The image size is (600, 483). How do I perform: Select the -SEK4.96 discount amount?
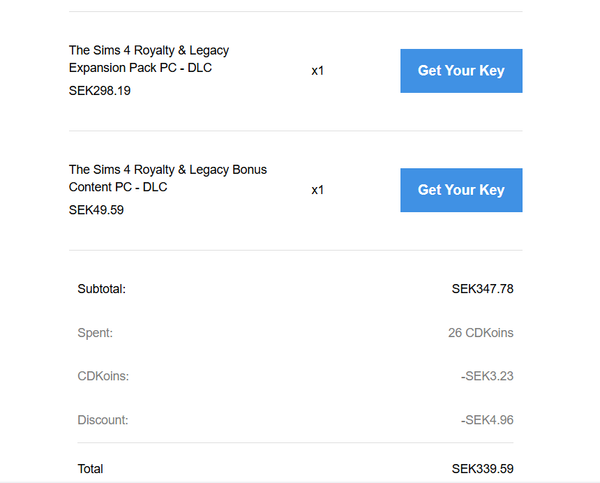[x=487, y=420]
